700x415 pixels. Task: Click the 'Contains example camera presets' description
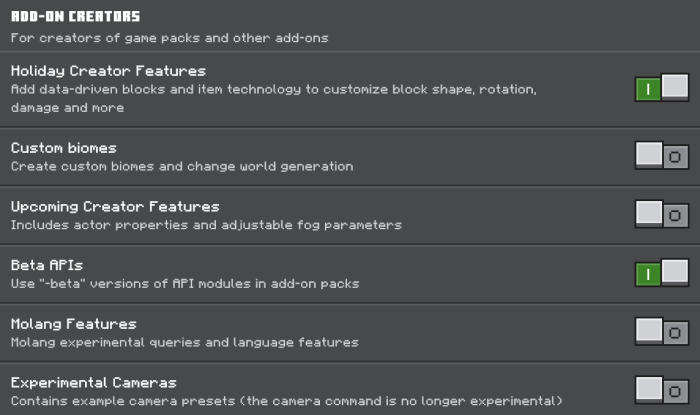tap(273, 401)
